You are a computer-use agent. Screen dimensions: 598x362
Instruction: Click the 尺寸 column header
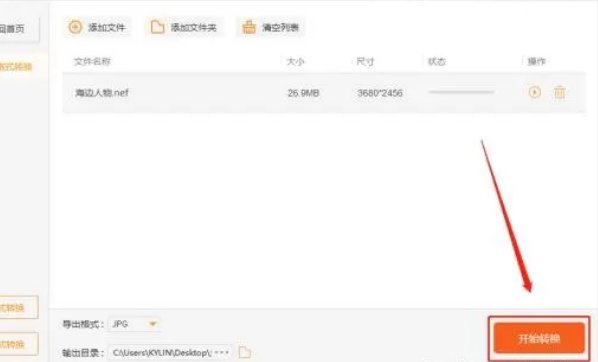coord(365,61)
